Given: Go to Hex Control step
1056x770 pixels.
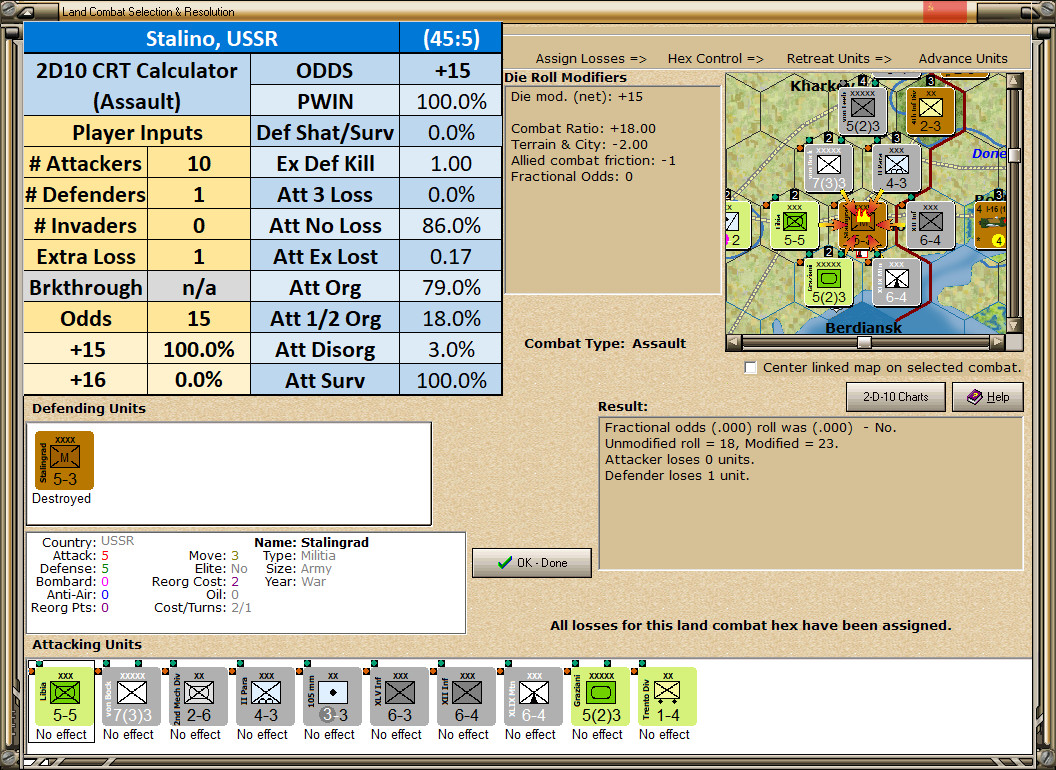Looking at the screenshot, I should pyautogui.click(x=715, y=59).
